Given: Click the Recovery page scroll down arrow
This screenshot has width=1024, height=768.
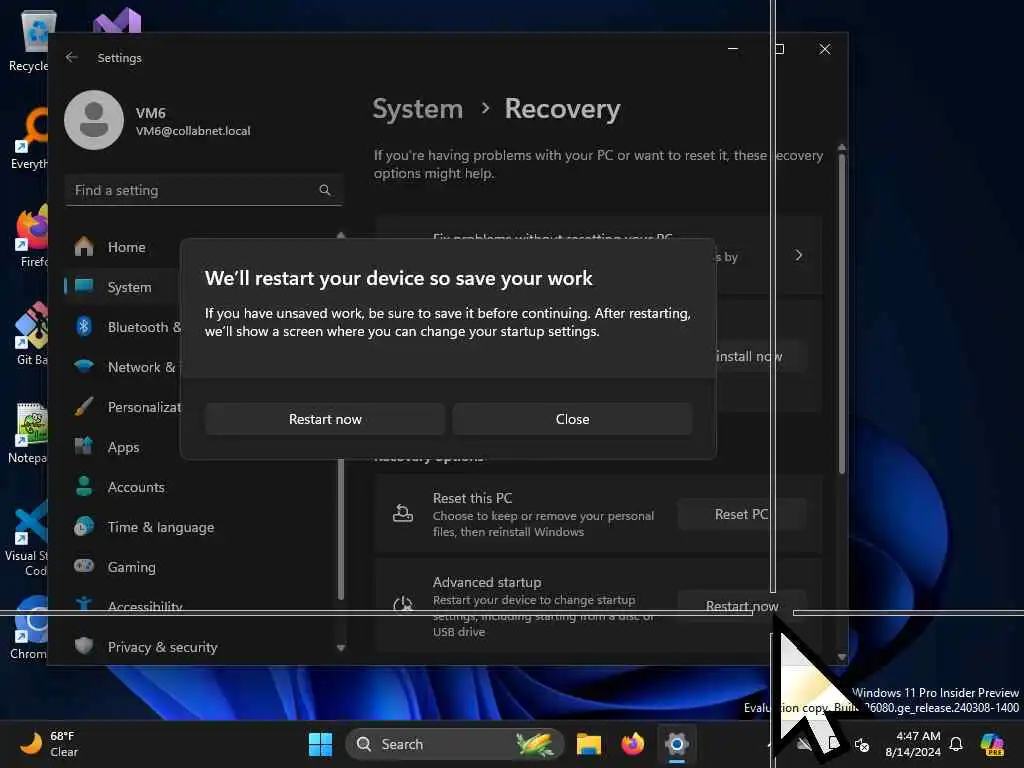Looking at the screenshot, I should (842, 657).
